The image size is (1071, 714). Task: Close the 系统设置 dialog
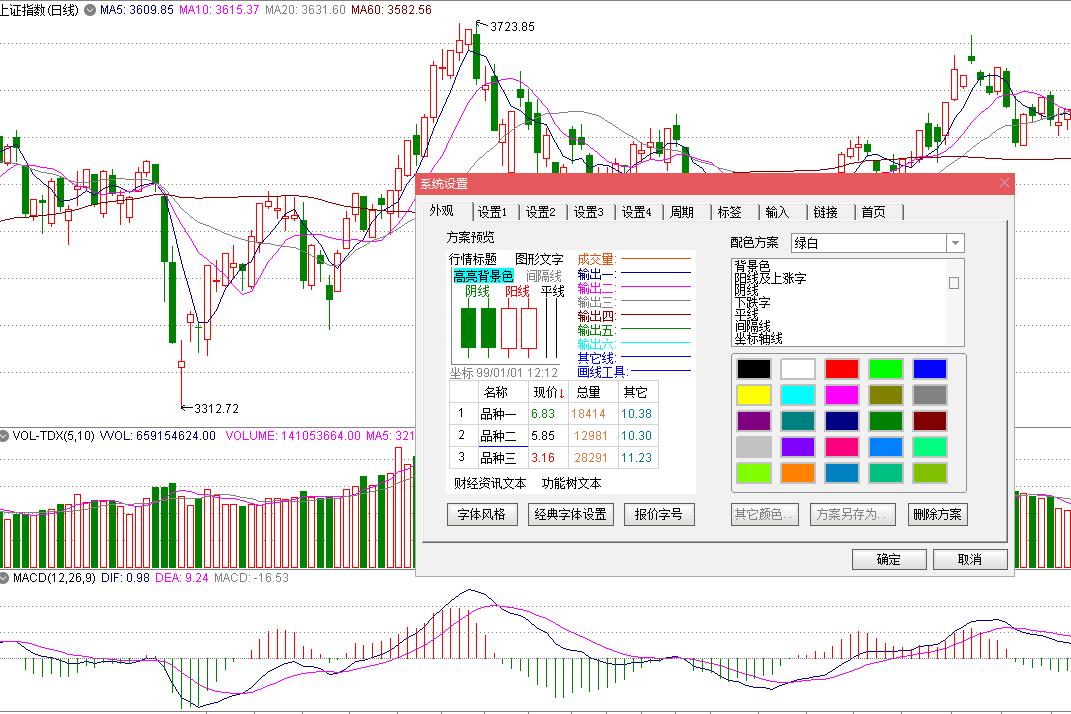(1005, 183)
